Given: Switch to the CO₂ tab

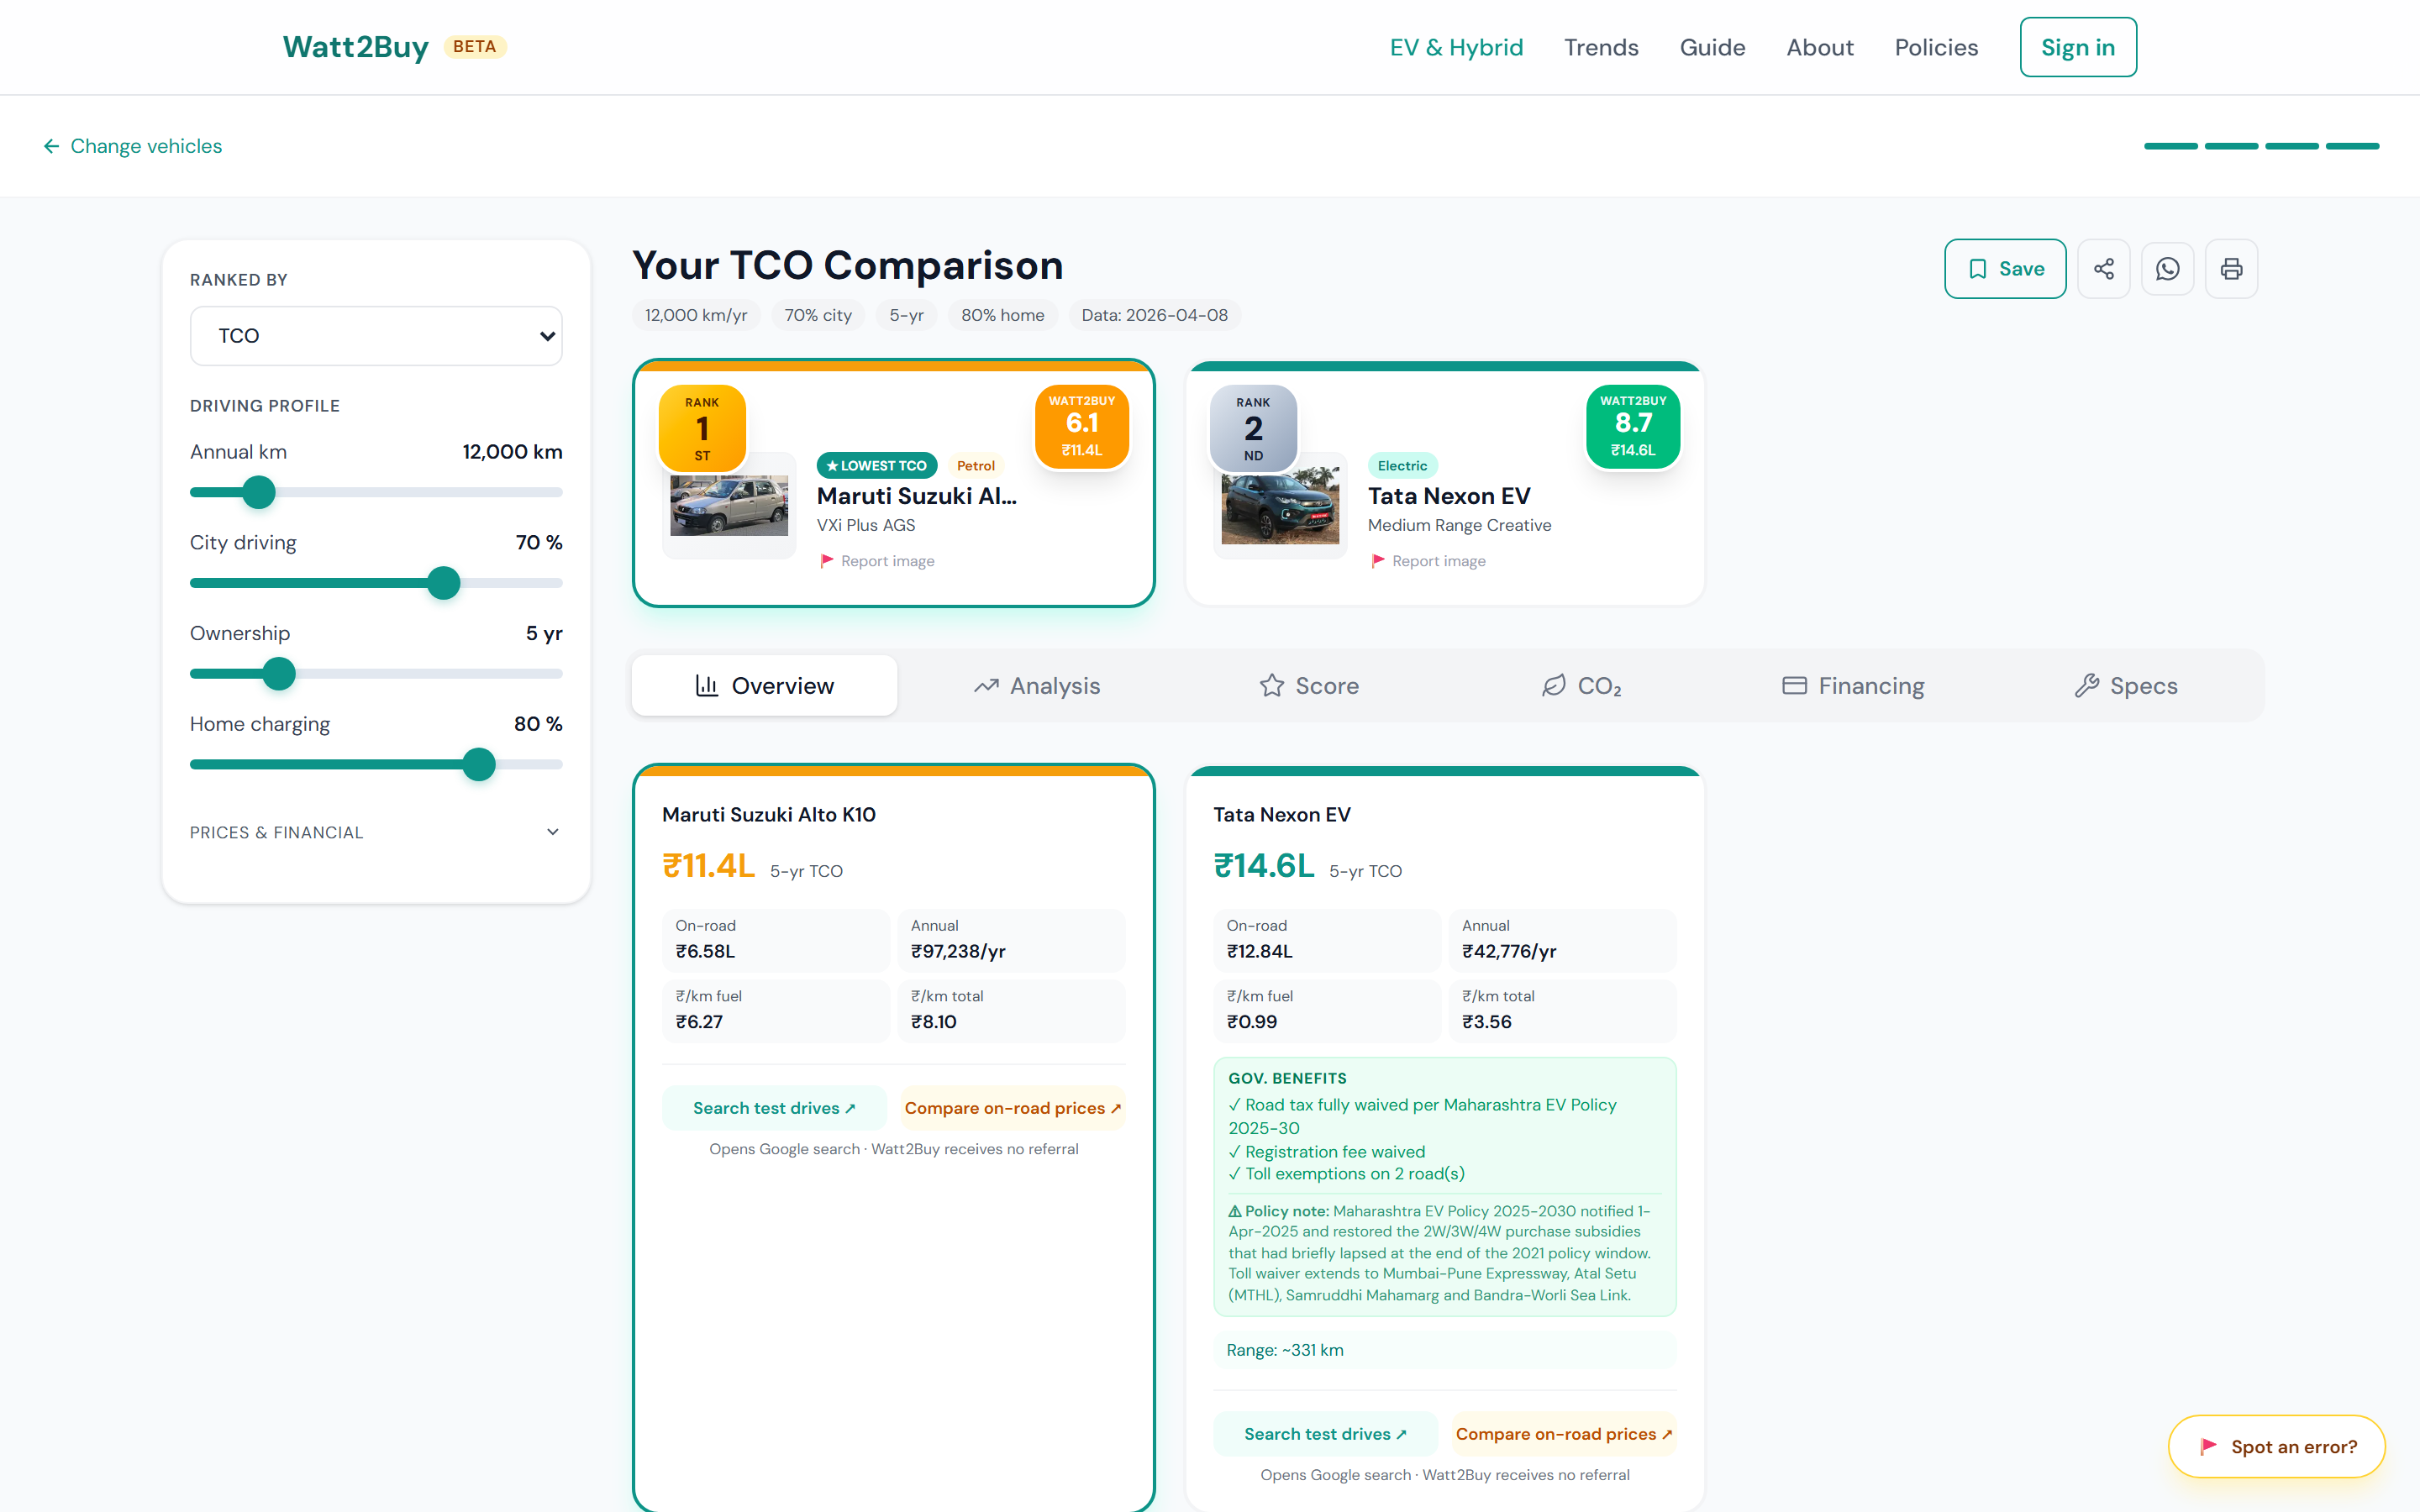Looking at the screenshot, I should (1581, 686).
